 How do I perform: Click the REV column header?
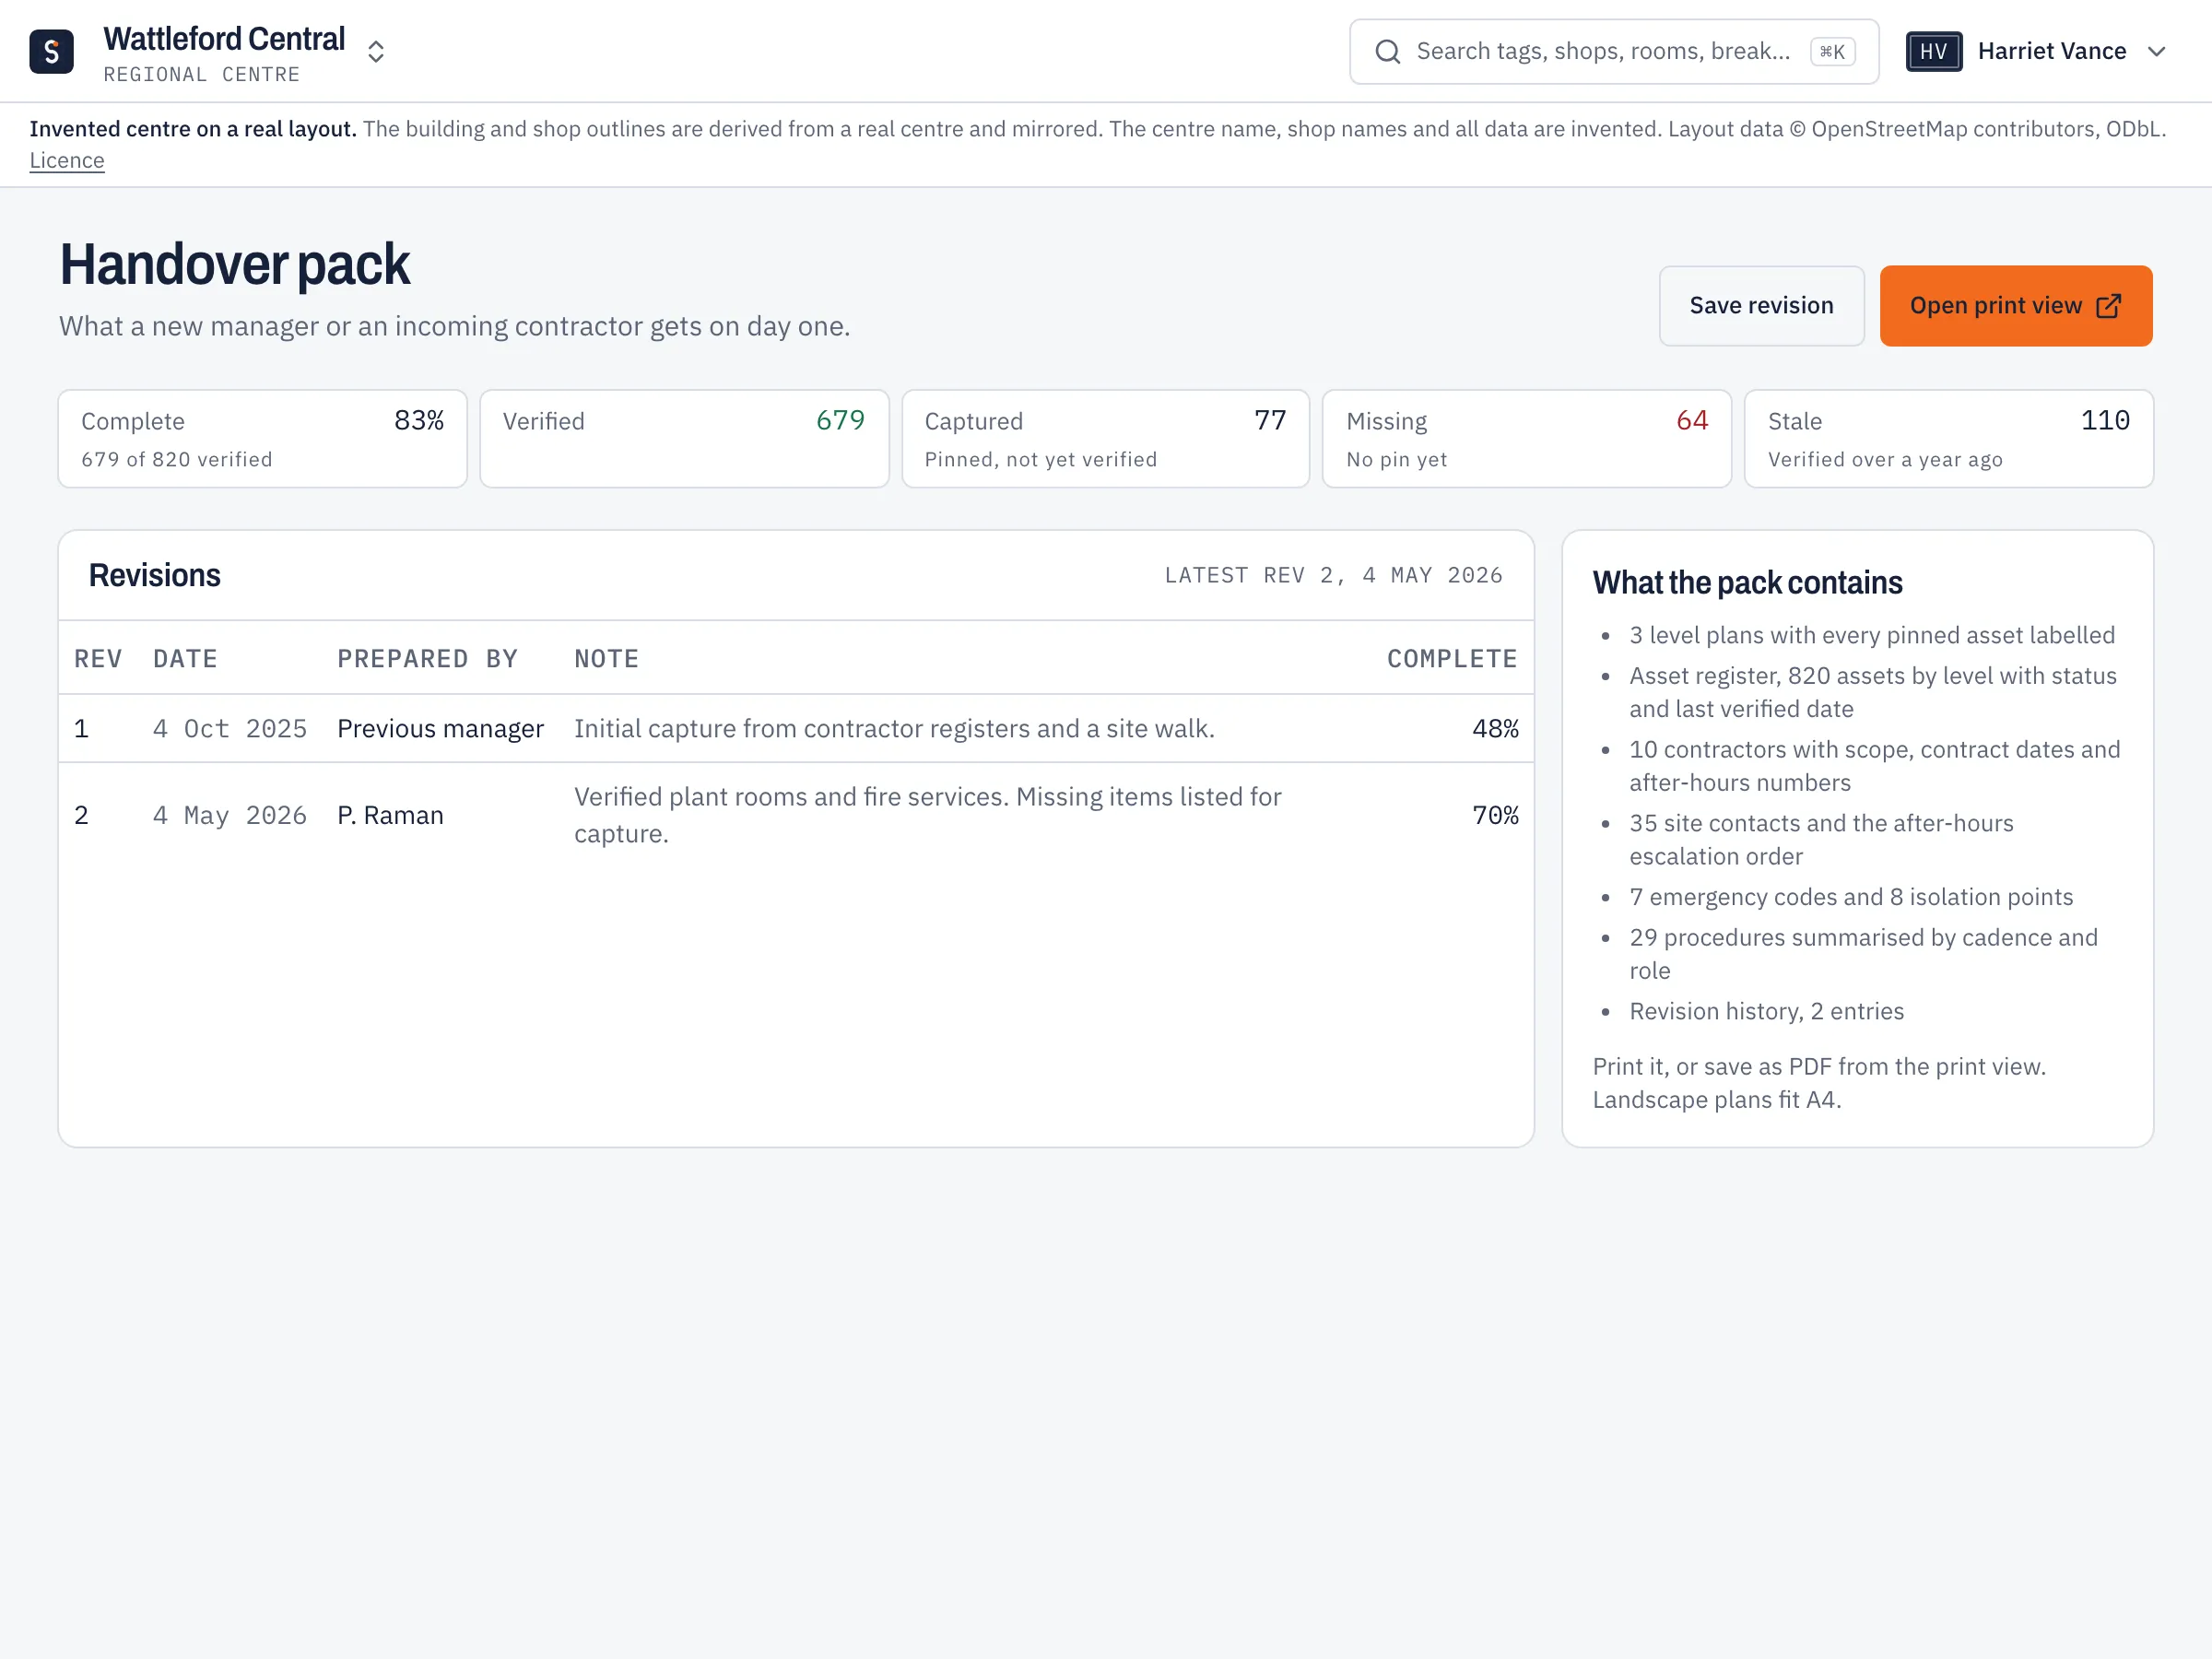98,659
